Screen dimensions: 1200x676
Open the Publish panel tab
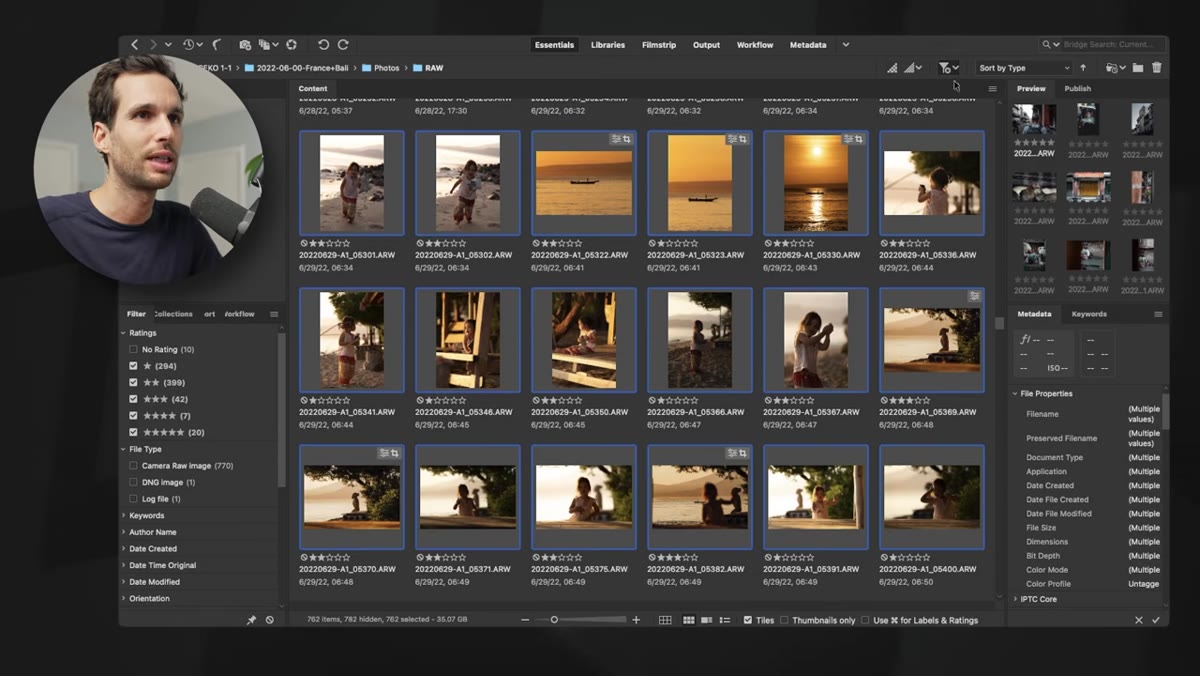tap(1077, 89)
